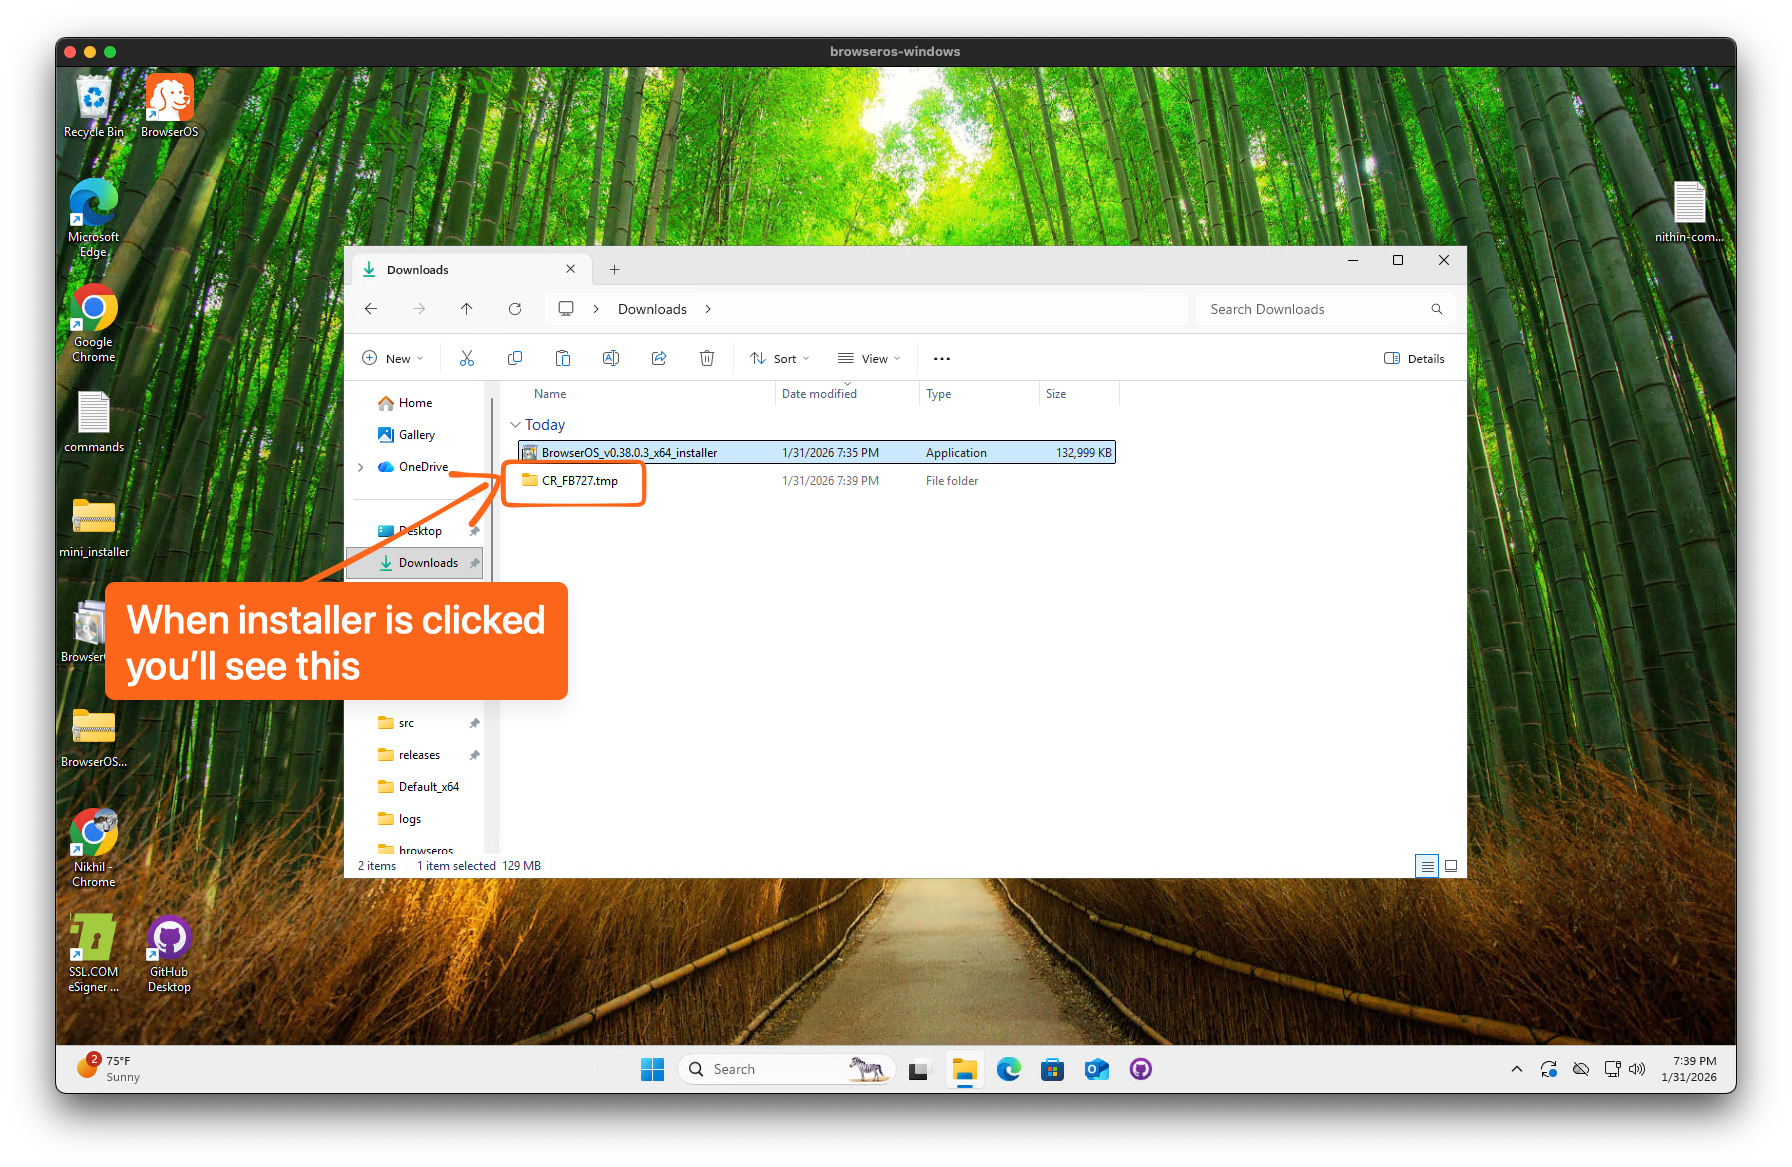This screenshot has height=1167, width=1792.
Task: Open GitHub Desktop from the desktop
Action: (168, 940)
